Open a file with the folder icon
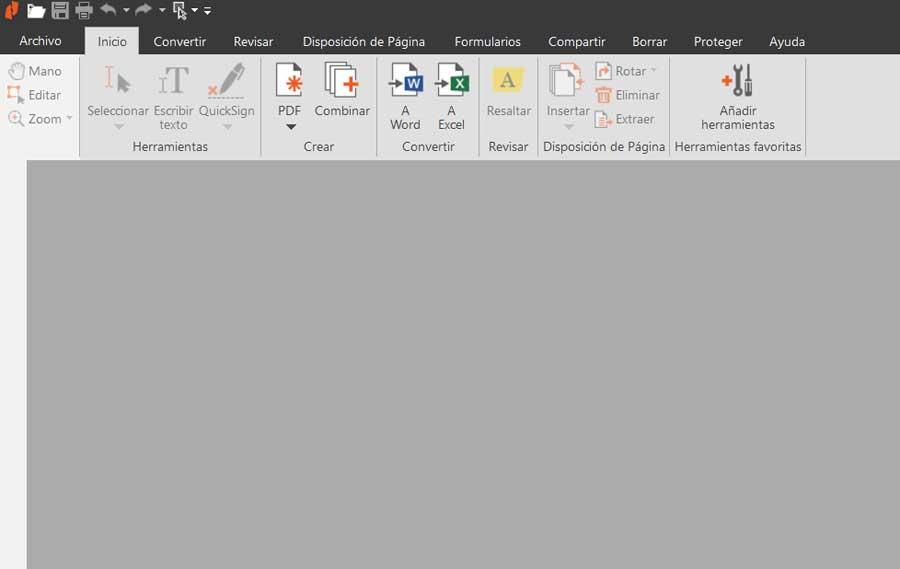The height and width of the screenshot is (569, 900). pos(36,10)
